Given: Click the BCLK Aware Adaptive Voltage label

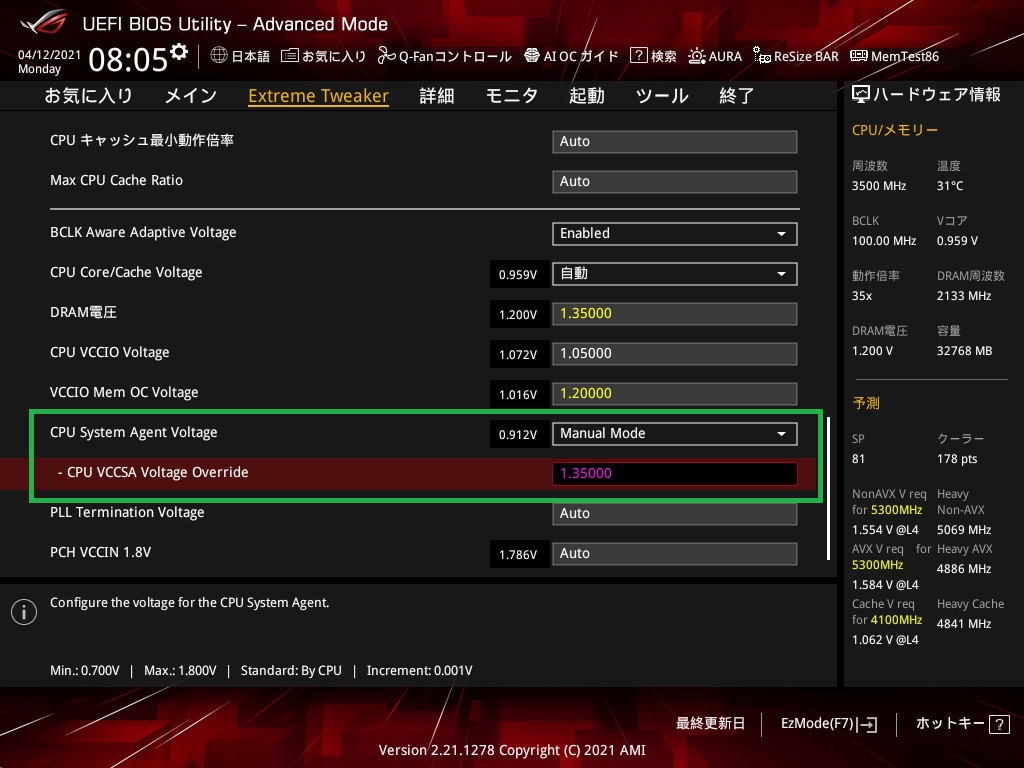Looking at the screenshot, I should pos(143,232).
